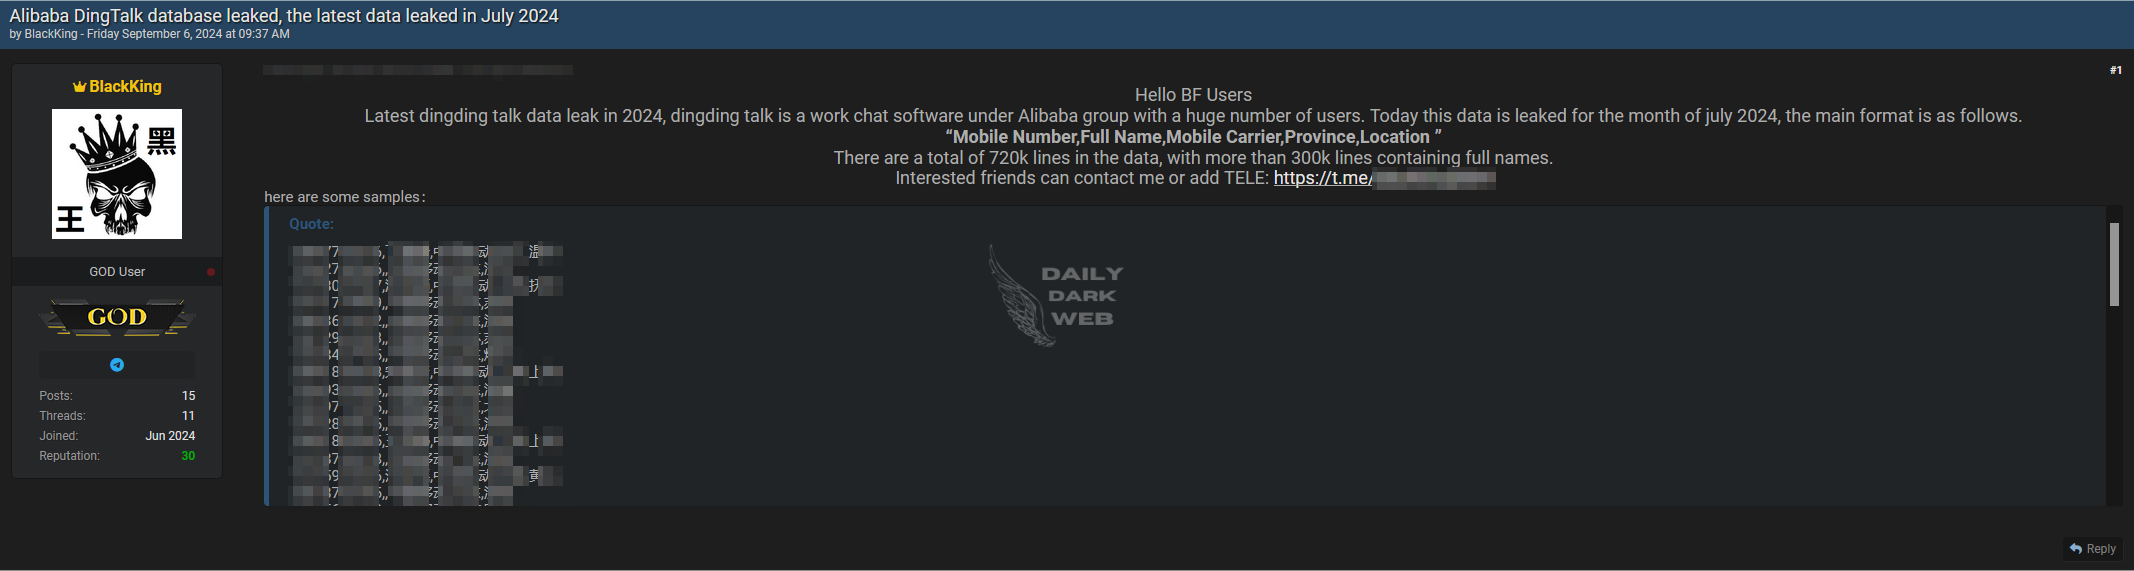Screen dimensions: 2134x571
Task: Click 'Hello BF Users' text line
Action: (1193, 95)
